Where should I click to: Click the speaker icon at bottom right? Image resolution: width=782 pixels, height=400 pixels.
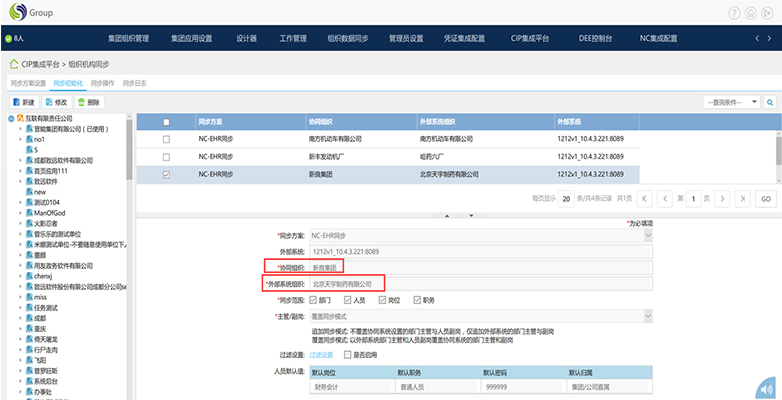point(765,388)
